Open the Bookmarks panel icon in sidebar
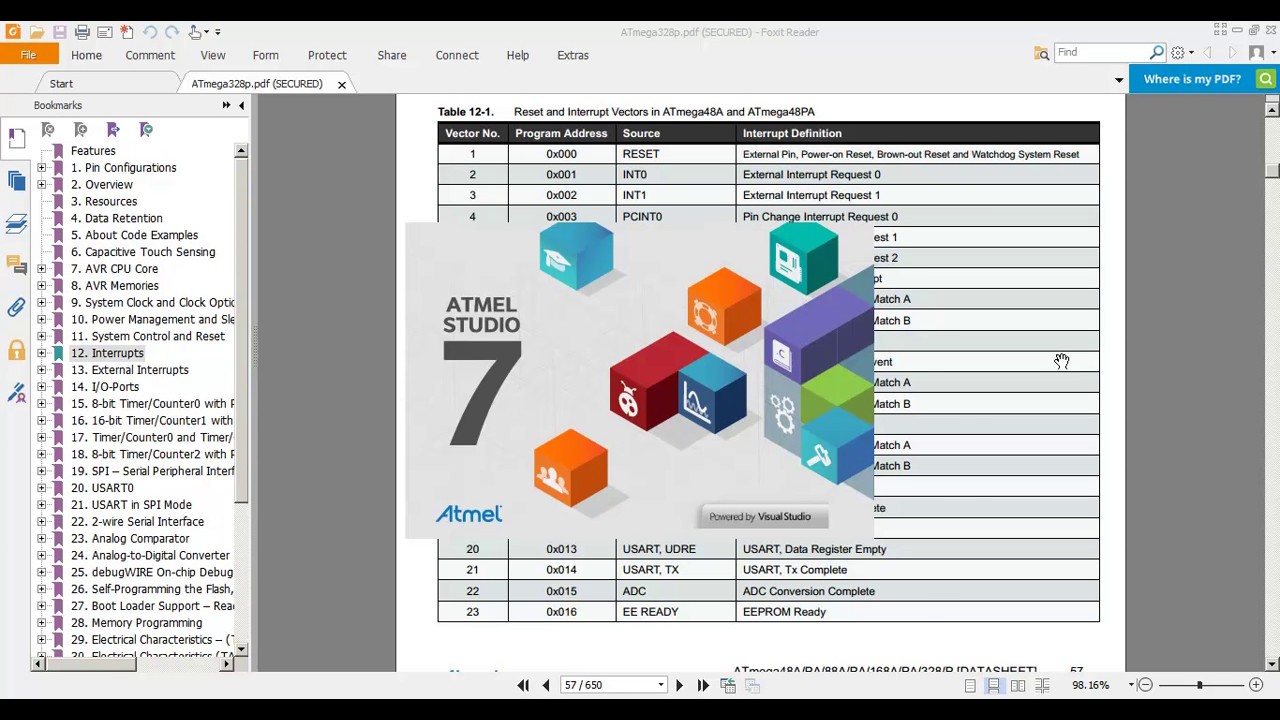 (16, 139)
